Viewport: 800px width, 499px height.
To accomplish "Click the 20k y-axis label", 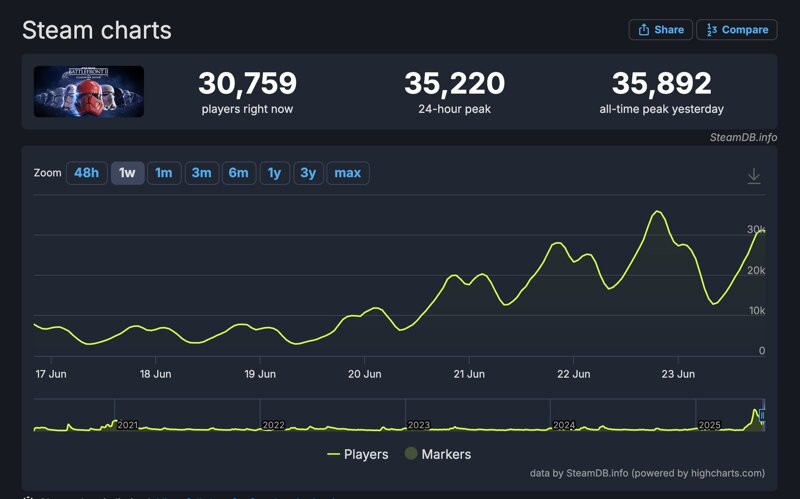I will pyautogui.click(x=756, y=270).
